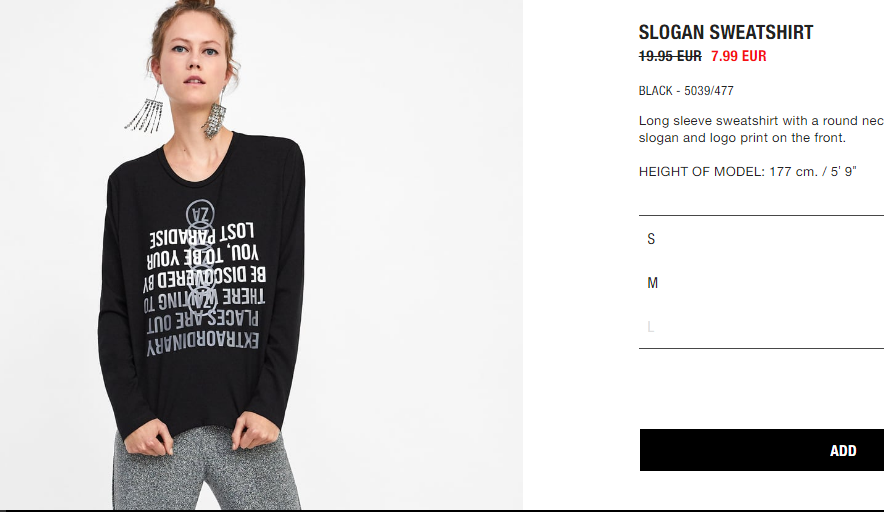This screenshot has width=884, height=512.
Task: Click the SLOGAN SWEATSHIRT title
Action: (726, 33)
